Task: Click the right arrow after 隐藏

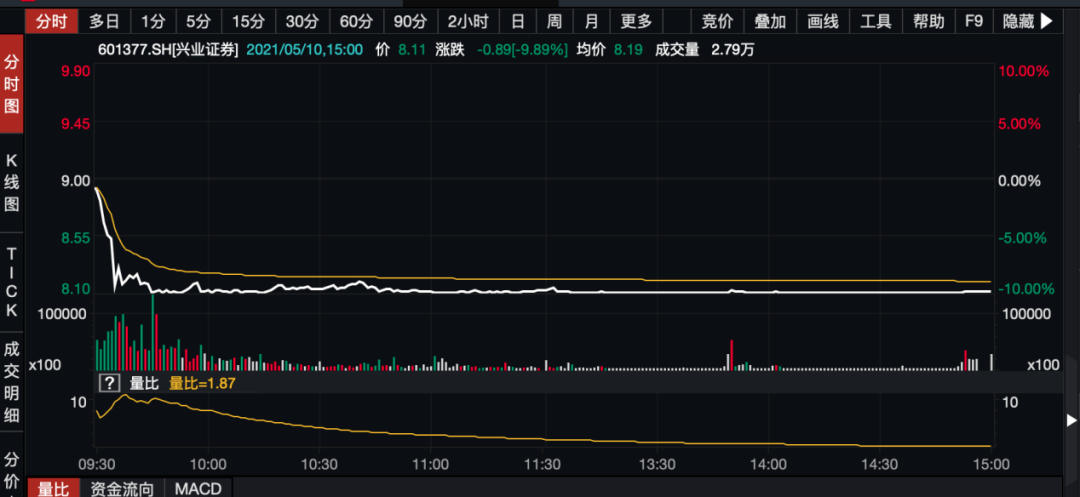Action: pyautogui.click(x=1046, y=21)
